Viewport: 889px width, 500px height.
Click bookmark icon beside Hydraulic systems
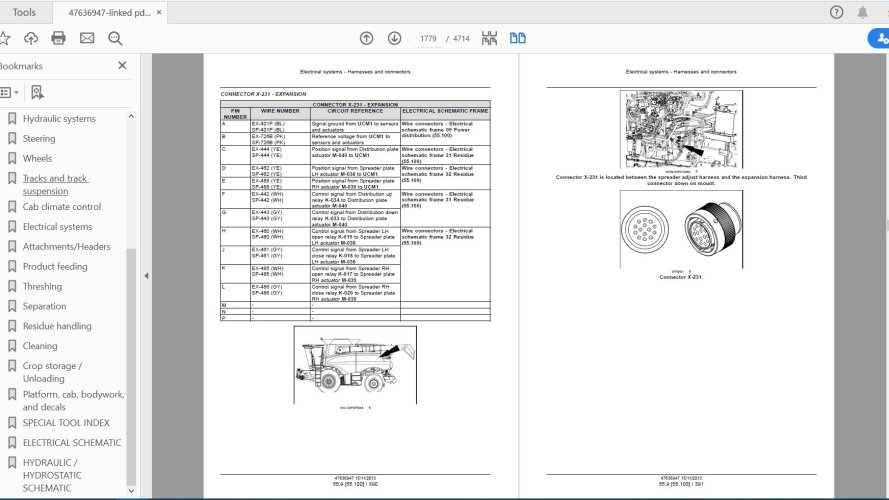[11, 118]
